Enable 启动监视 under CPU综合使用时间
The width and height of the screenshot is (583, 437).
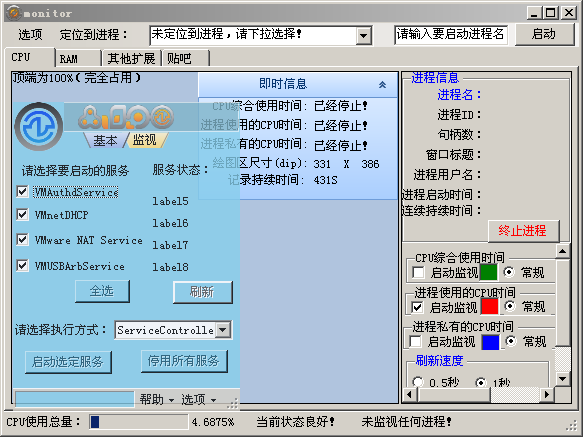pos(418,273)
